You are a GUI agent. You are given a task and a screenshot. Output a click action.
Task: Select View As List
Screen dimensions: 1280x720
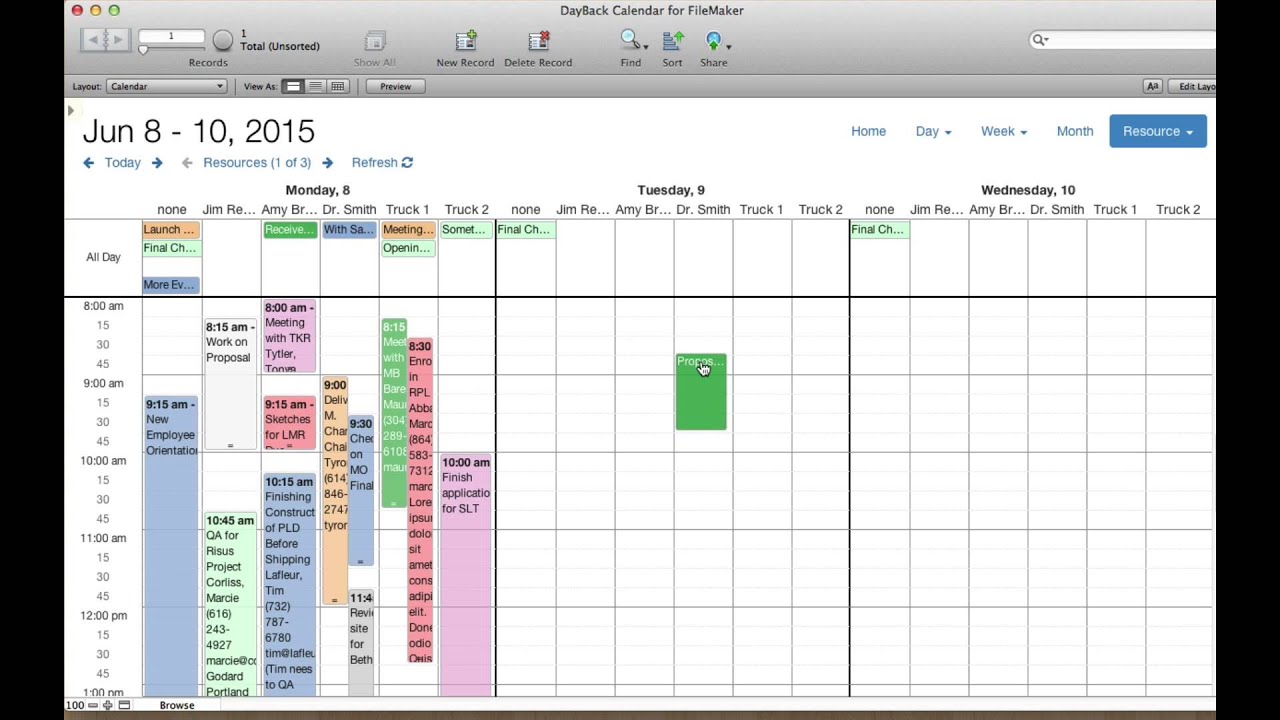(315, 87)
